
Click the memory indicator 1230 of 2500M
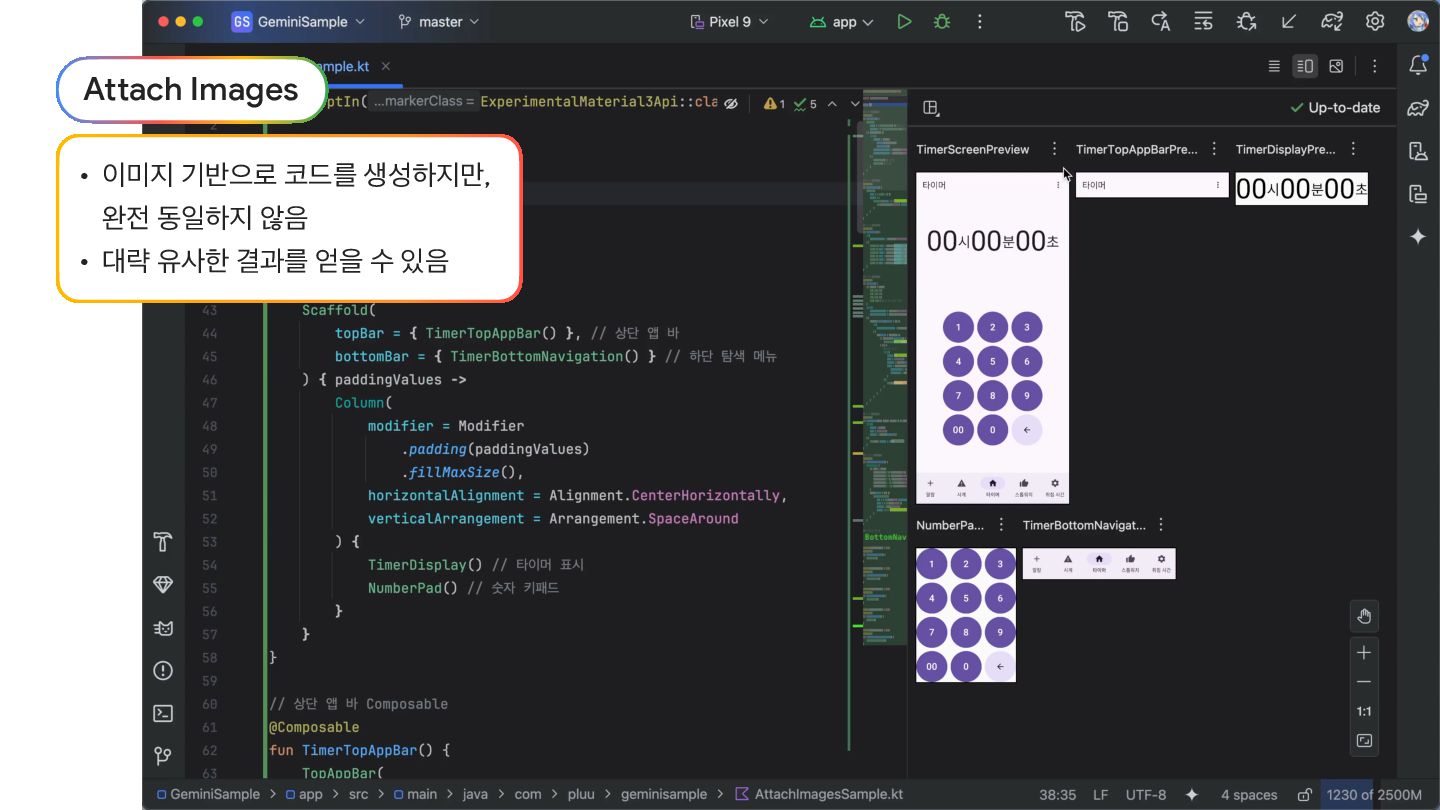(x=1374, y=795)
